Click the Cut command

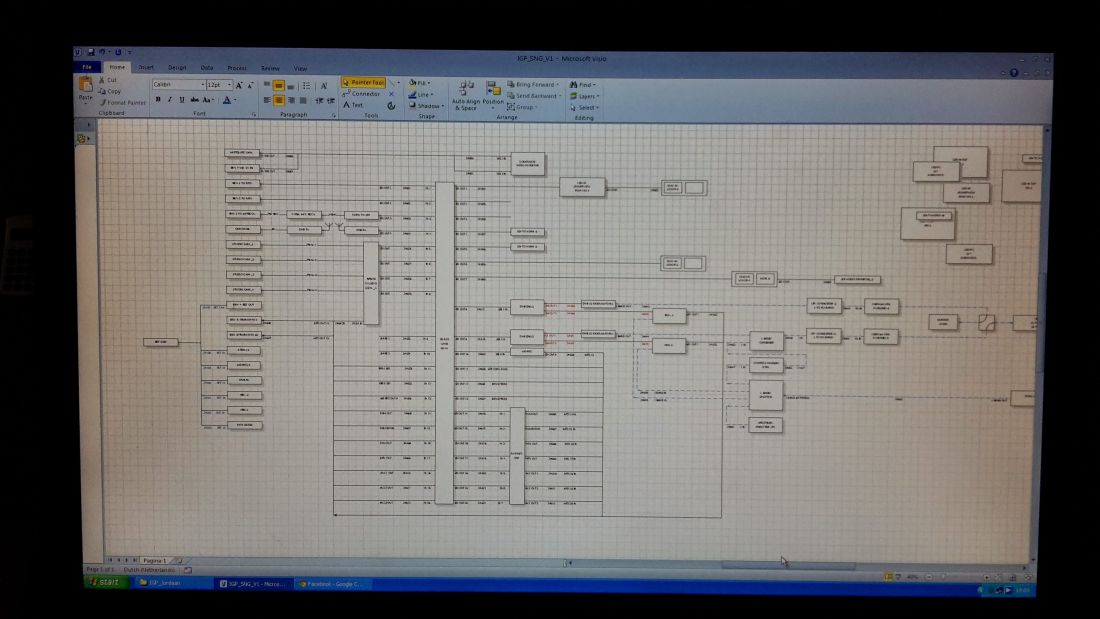[x=110, y=80]
